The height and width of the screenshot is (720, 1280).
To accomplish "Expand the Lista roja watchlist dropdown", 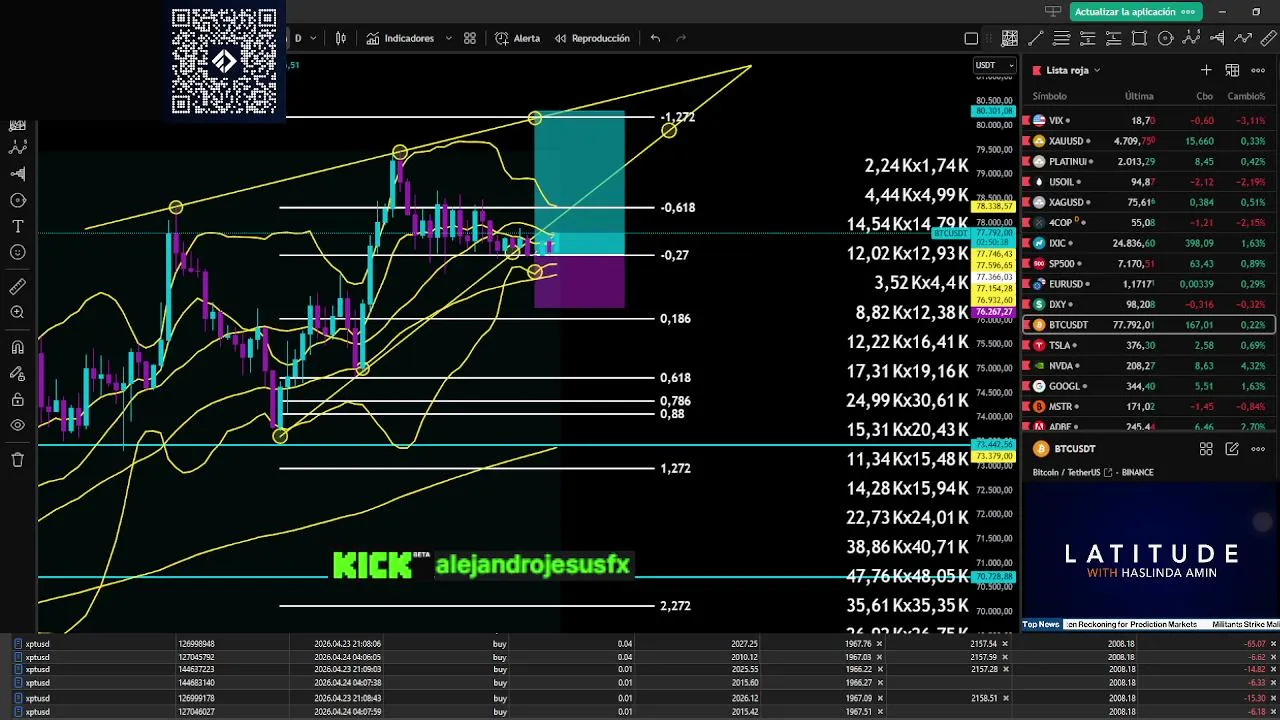I will [x=1073, y=70].
